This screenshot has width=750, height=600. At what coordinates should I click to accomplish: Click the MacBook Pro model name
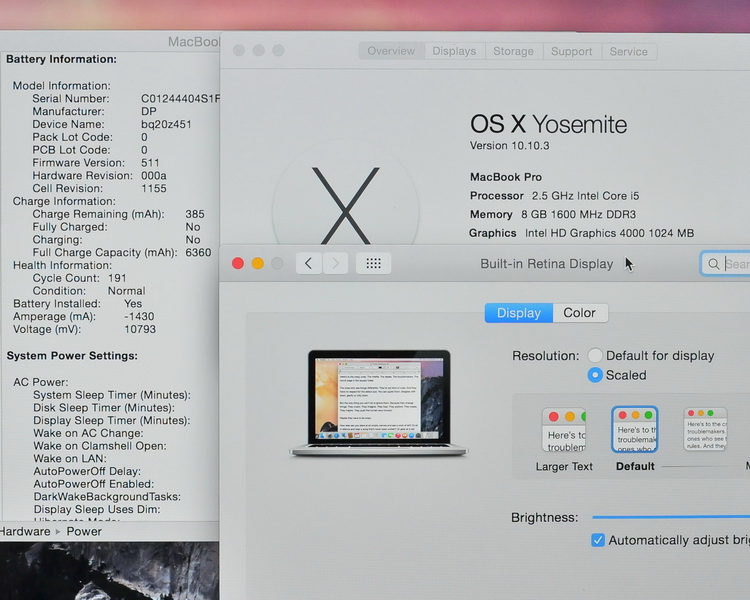506,177
